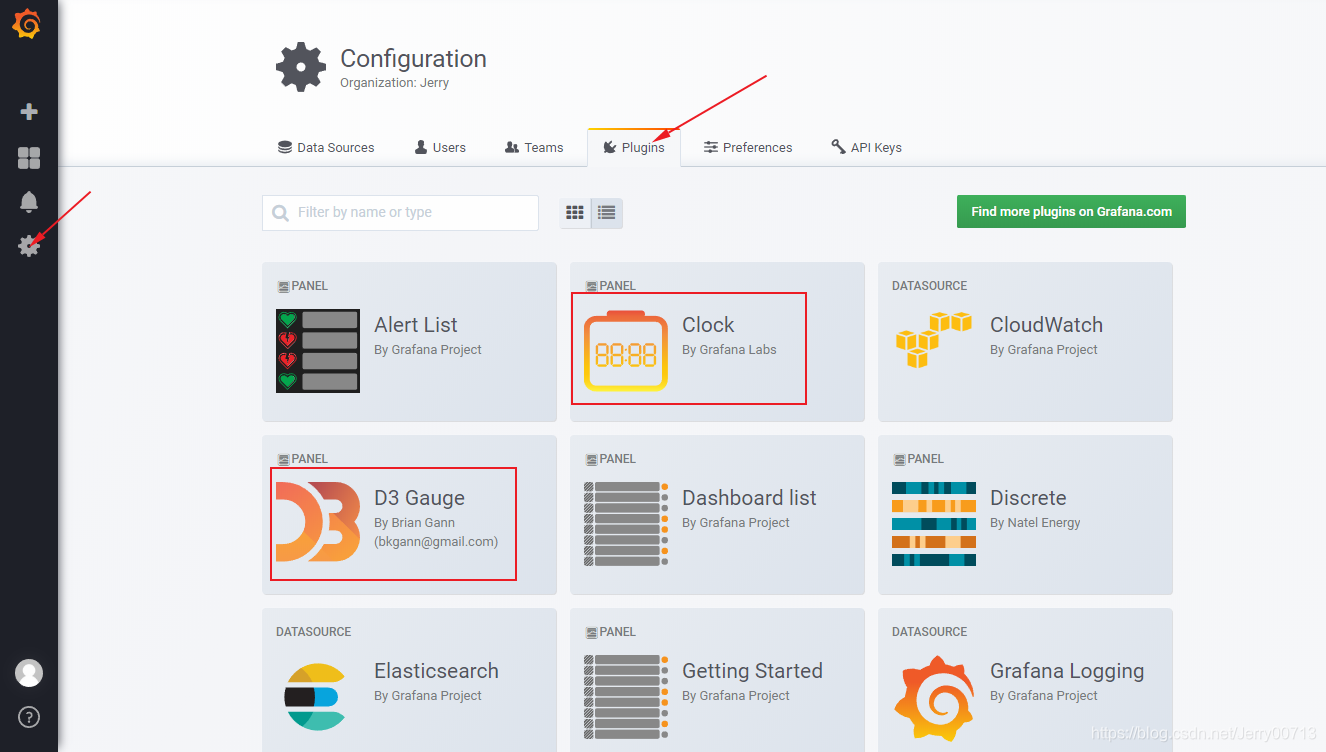This screenshot has width=1326, height=752.
Task: Open the Discrete plugin title
Action: 1028,498
